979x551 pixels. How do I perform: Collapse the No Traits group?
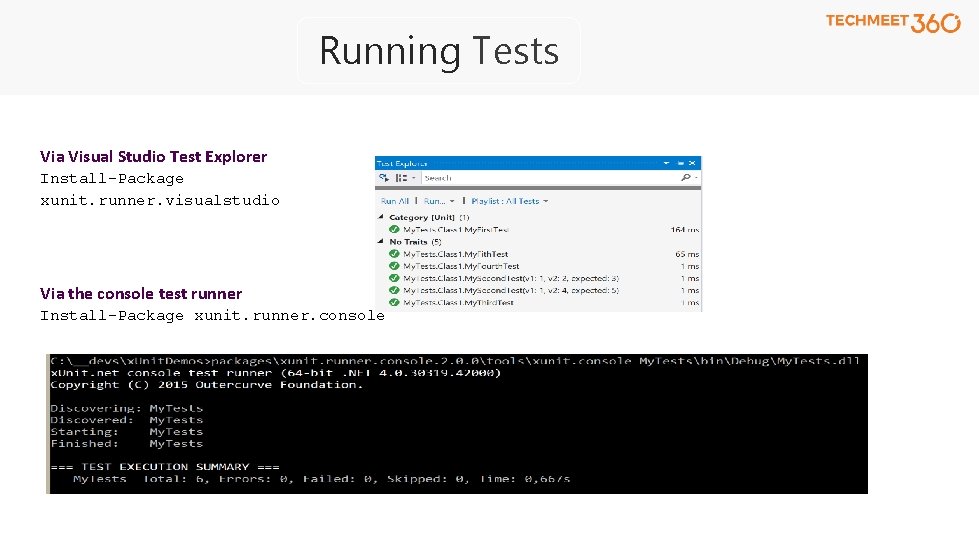[x=381, y=241]
